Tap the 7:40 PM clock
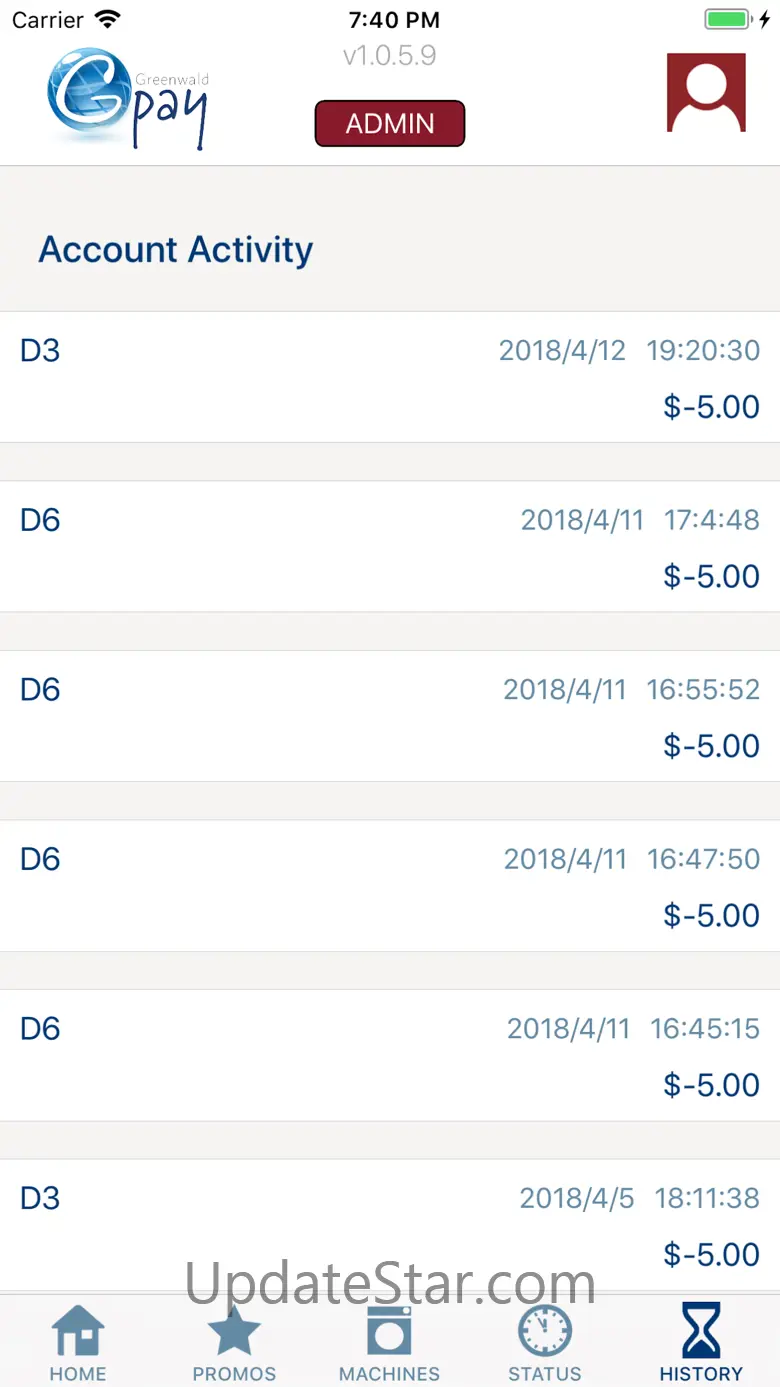The height and width of the screenshot is (1387, 780). [391, 20]
